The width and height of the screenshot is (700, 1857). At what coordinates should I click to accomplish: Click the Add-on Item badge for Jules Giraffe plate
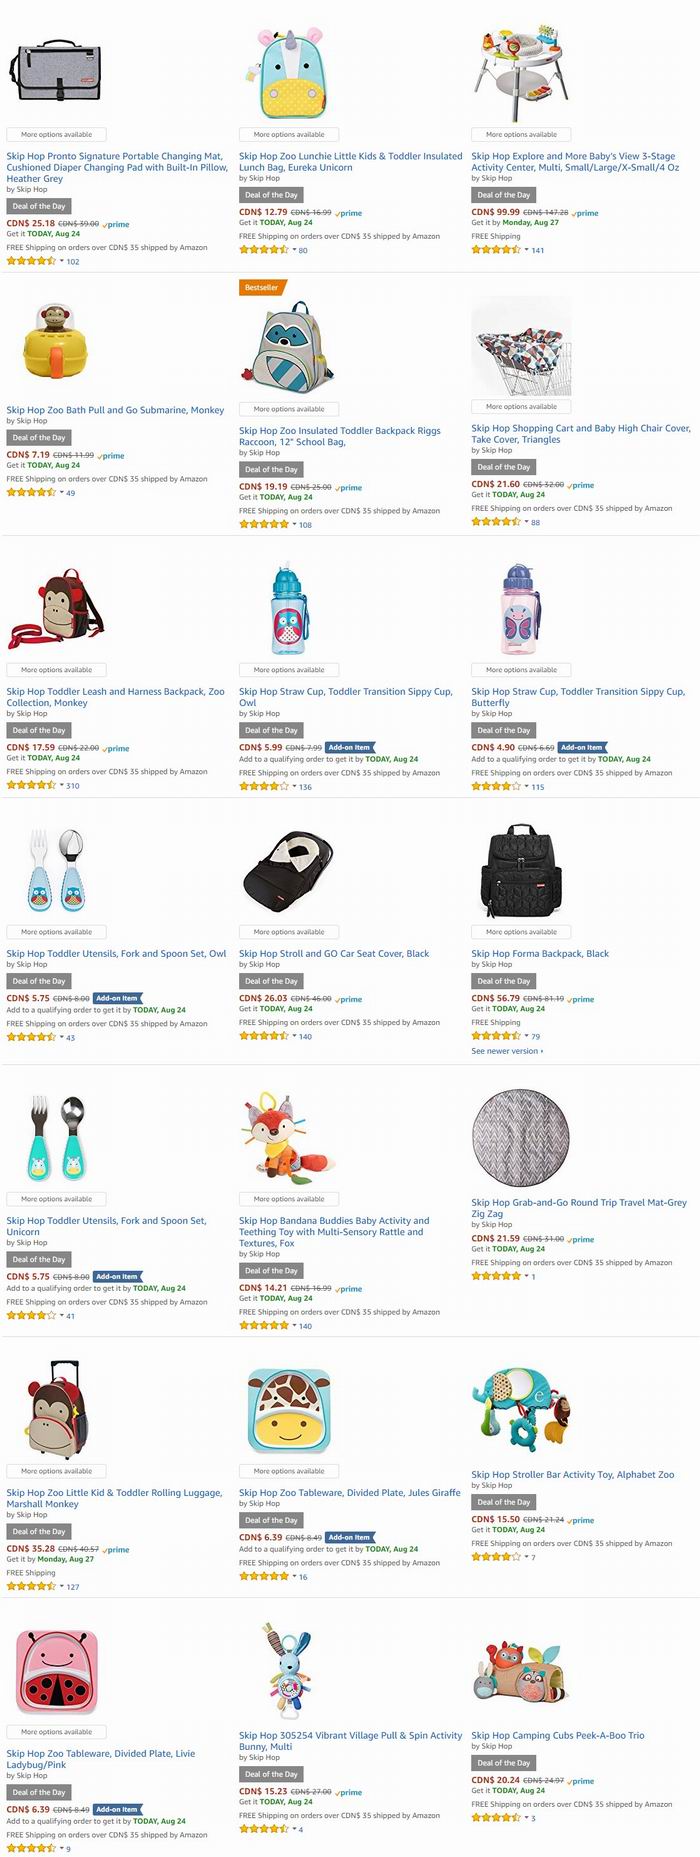pos(350,1537)
